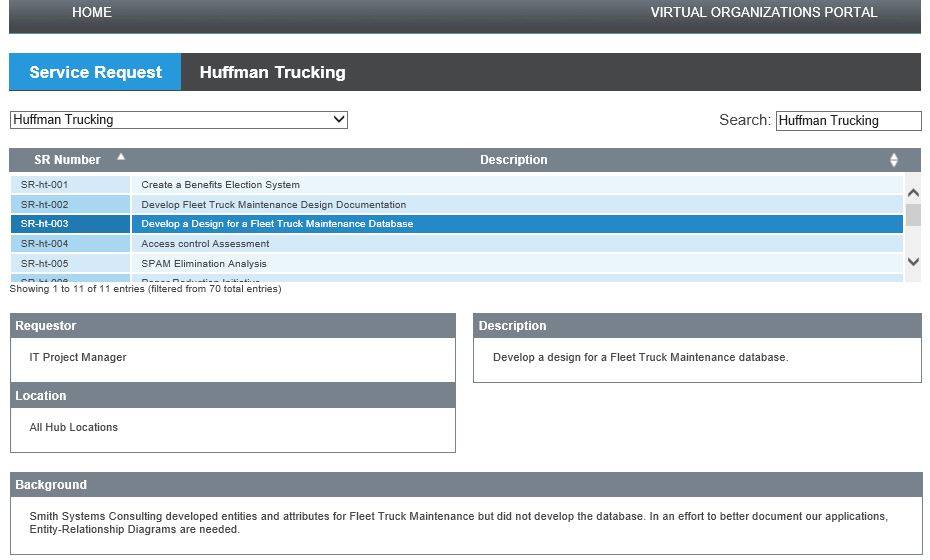Go to the HOME page
Screen dimensions: 930x560
[x=91, y=12]
